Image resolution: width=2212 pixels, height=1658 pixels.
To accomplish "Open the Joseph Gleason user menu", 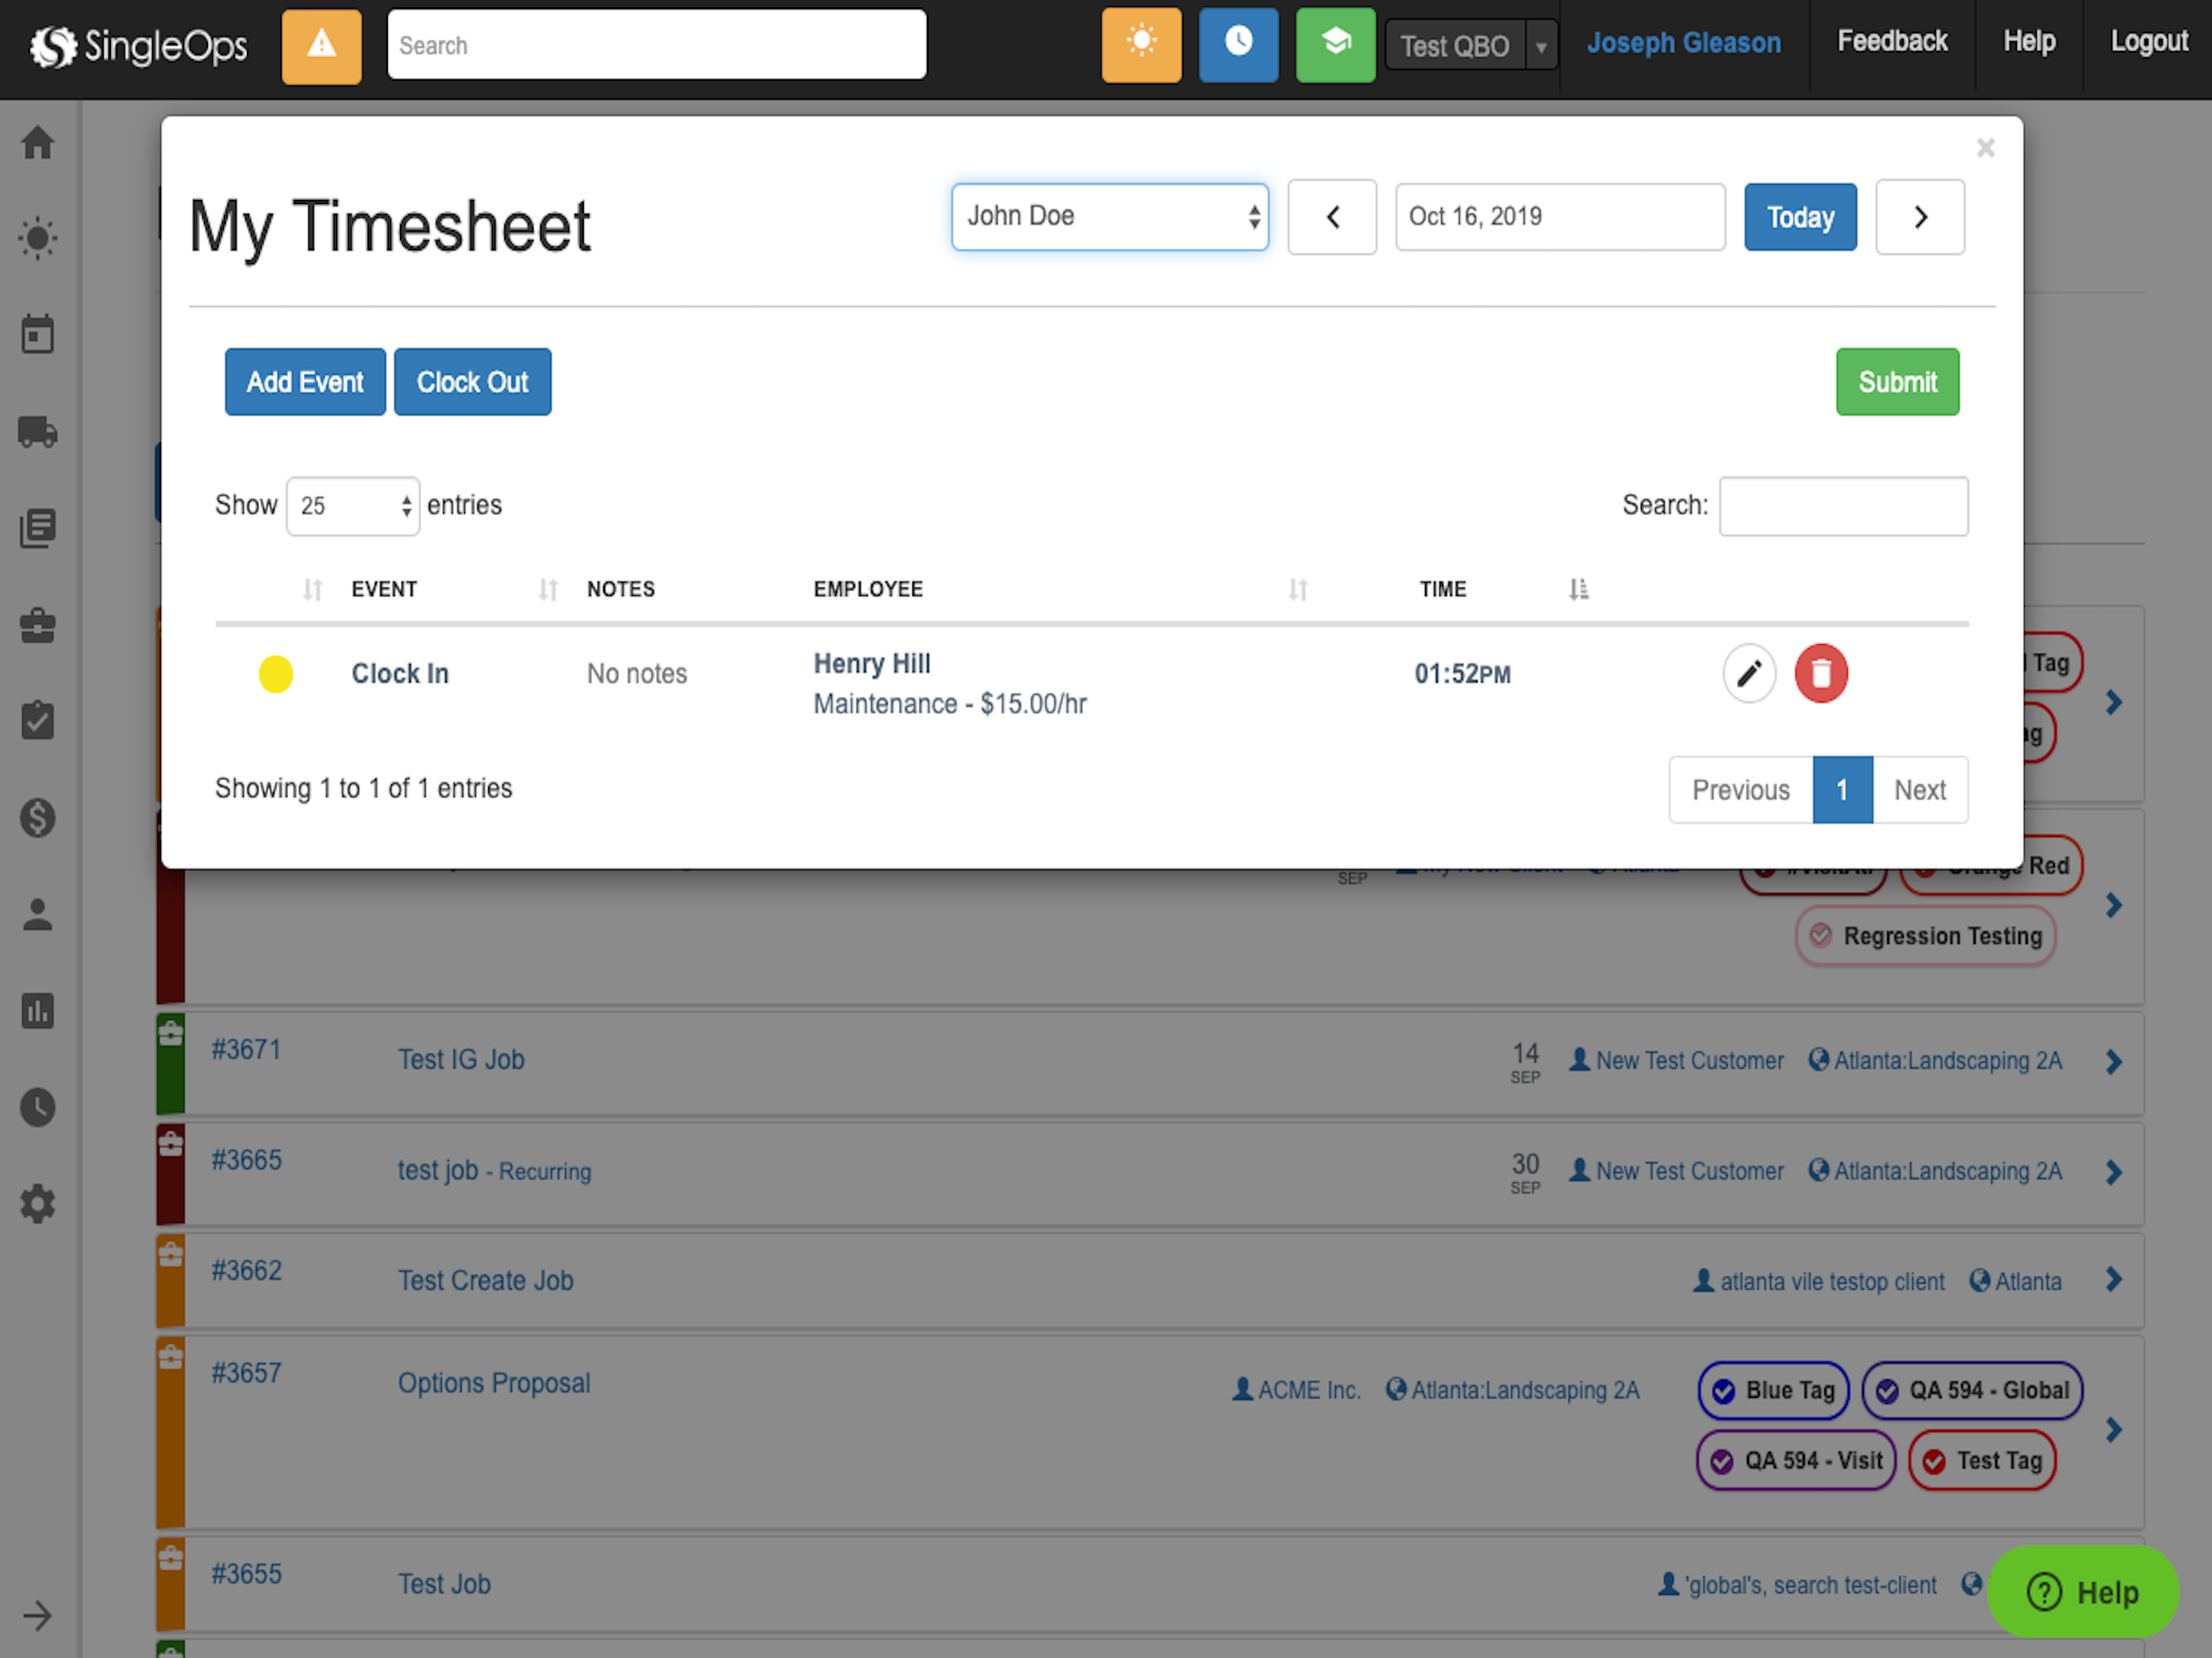I will 1684,43.
